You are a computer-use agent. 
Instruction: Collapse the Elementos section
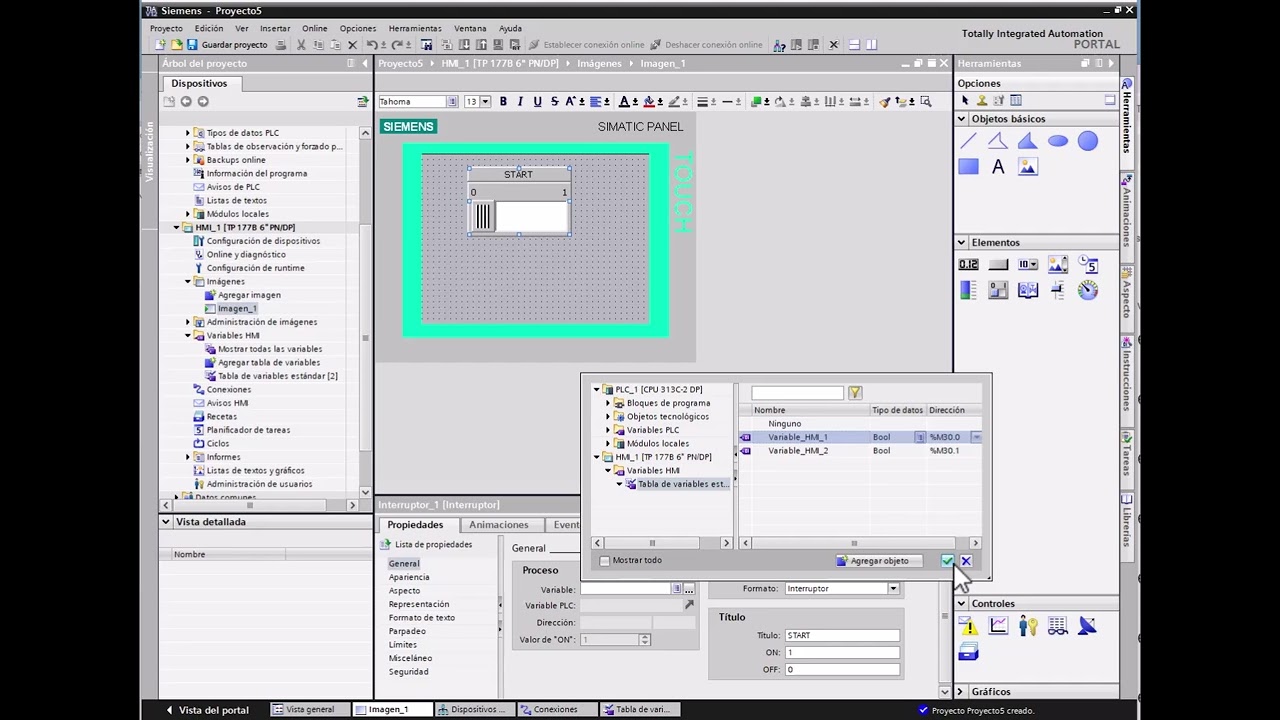[x=962, y=242]
